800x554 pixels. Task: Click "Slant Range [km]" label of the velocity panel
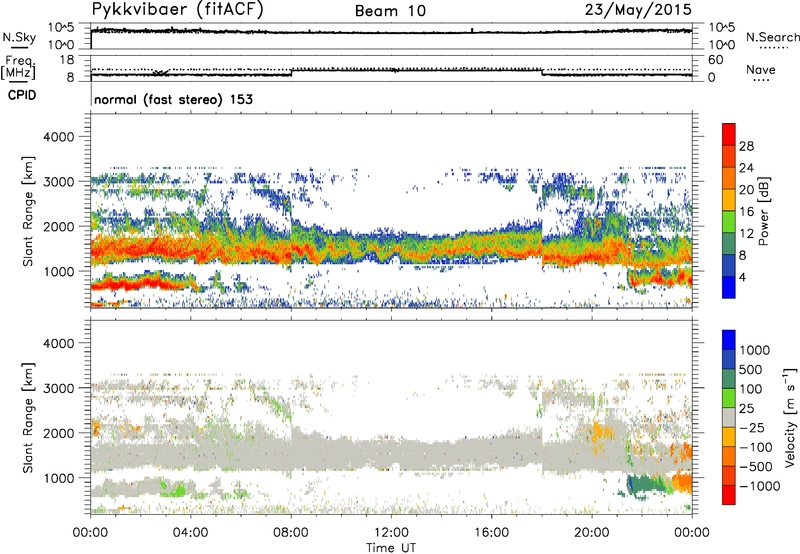click(28, 418)
